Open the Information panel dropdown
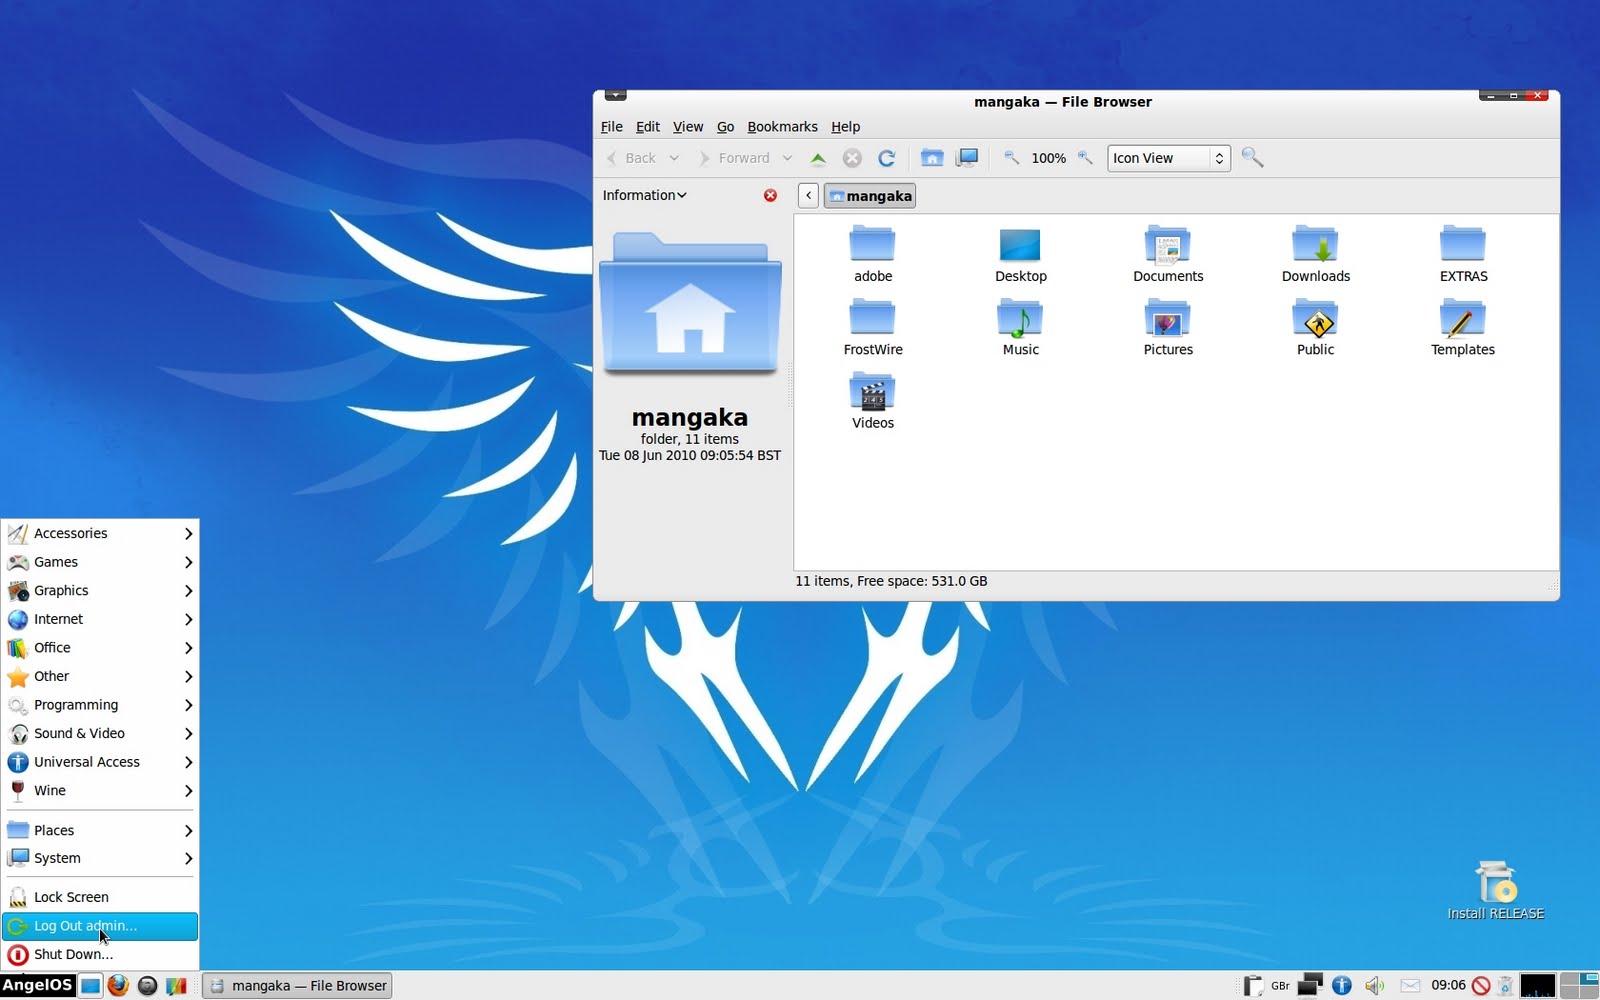This screenshot has height=1000, width=1600. click(644, 195)
